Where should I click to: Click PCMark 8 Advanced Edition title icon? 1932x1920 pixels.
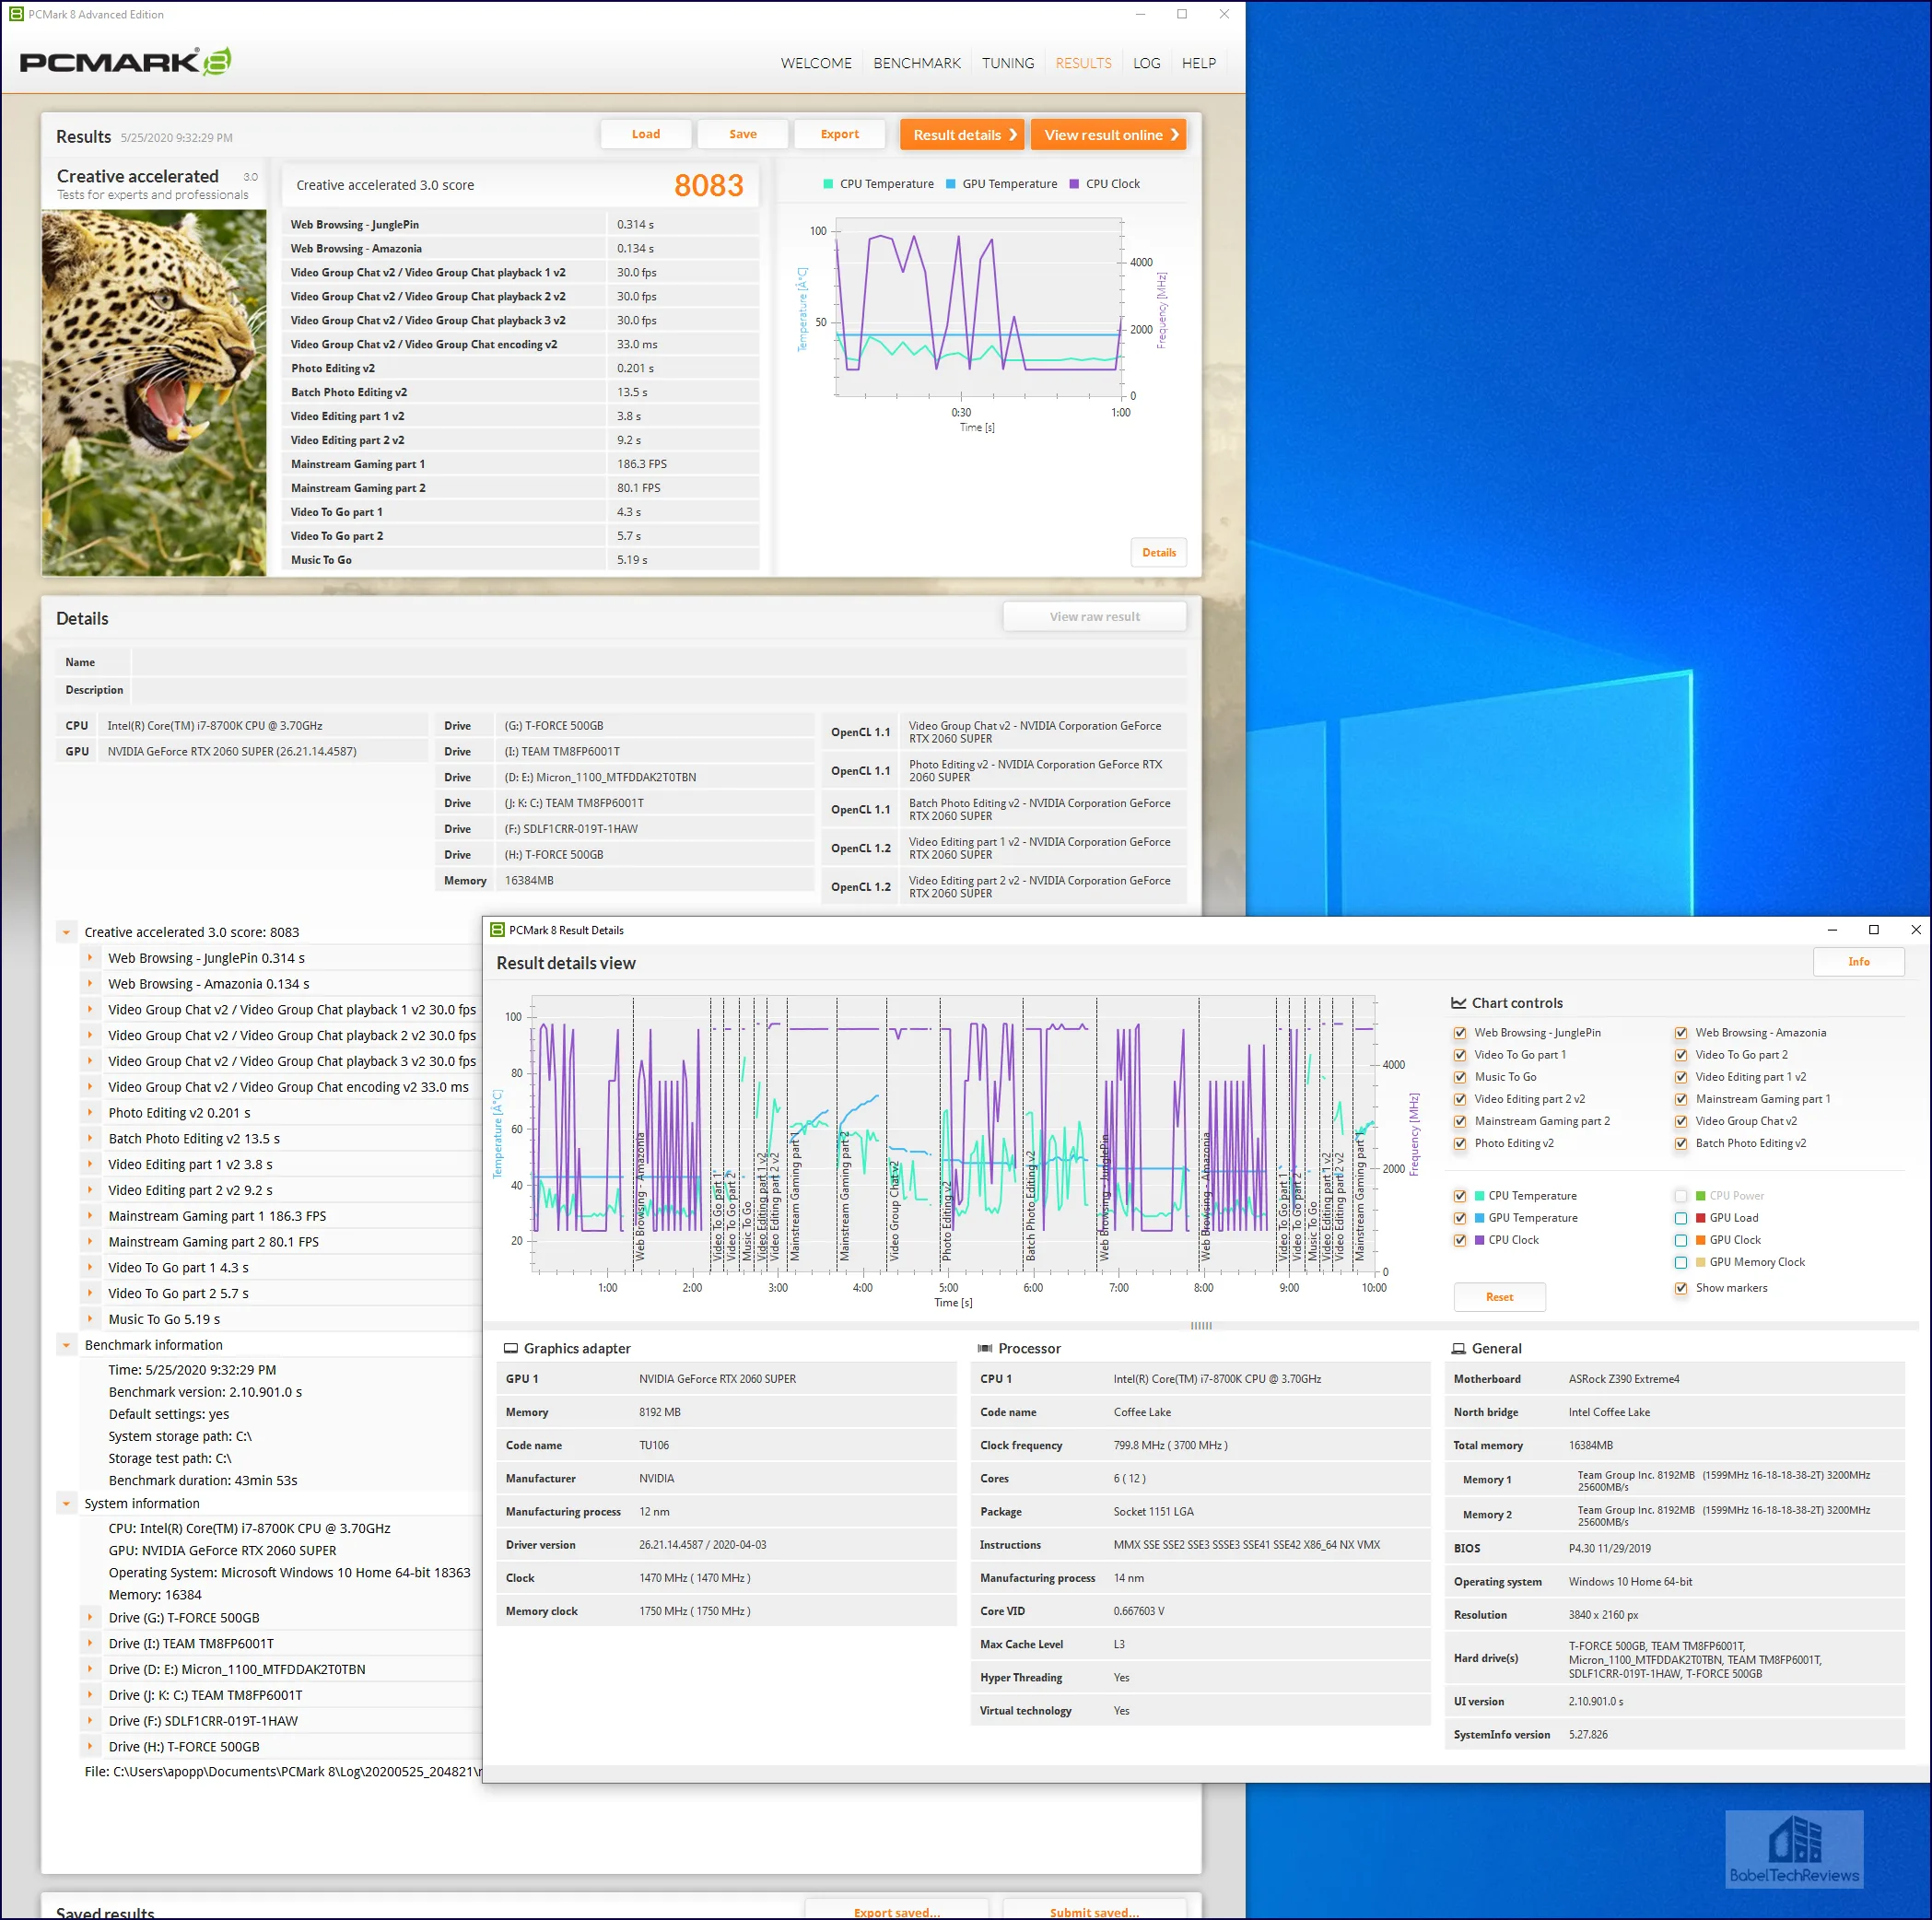point(16,14)
